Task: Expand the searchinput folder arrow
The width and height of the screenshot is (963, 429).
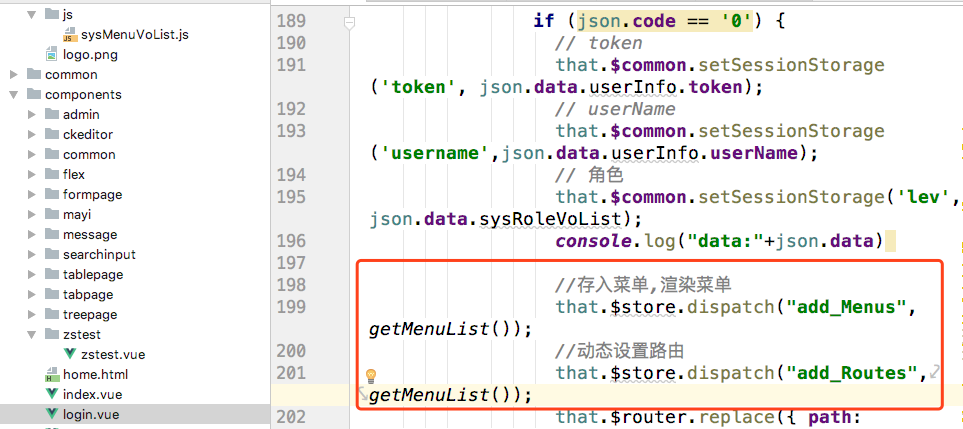Action: click(32, 255)
